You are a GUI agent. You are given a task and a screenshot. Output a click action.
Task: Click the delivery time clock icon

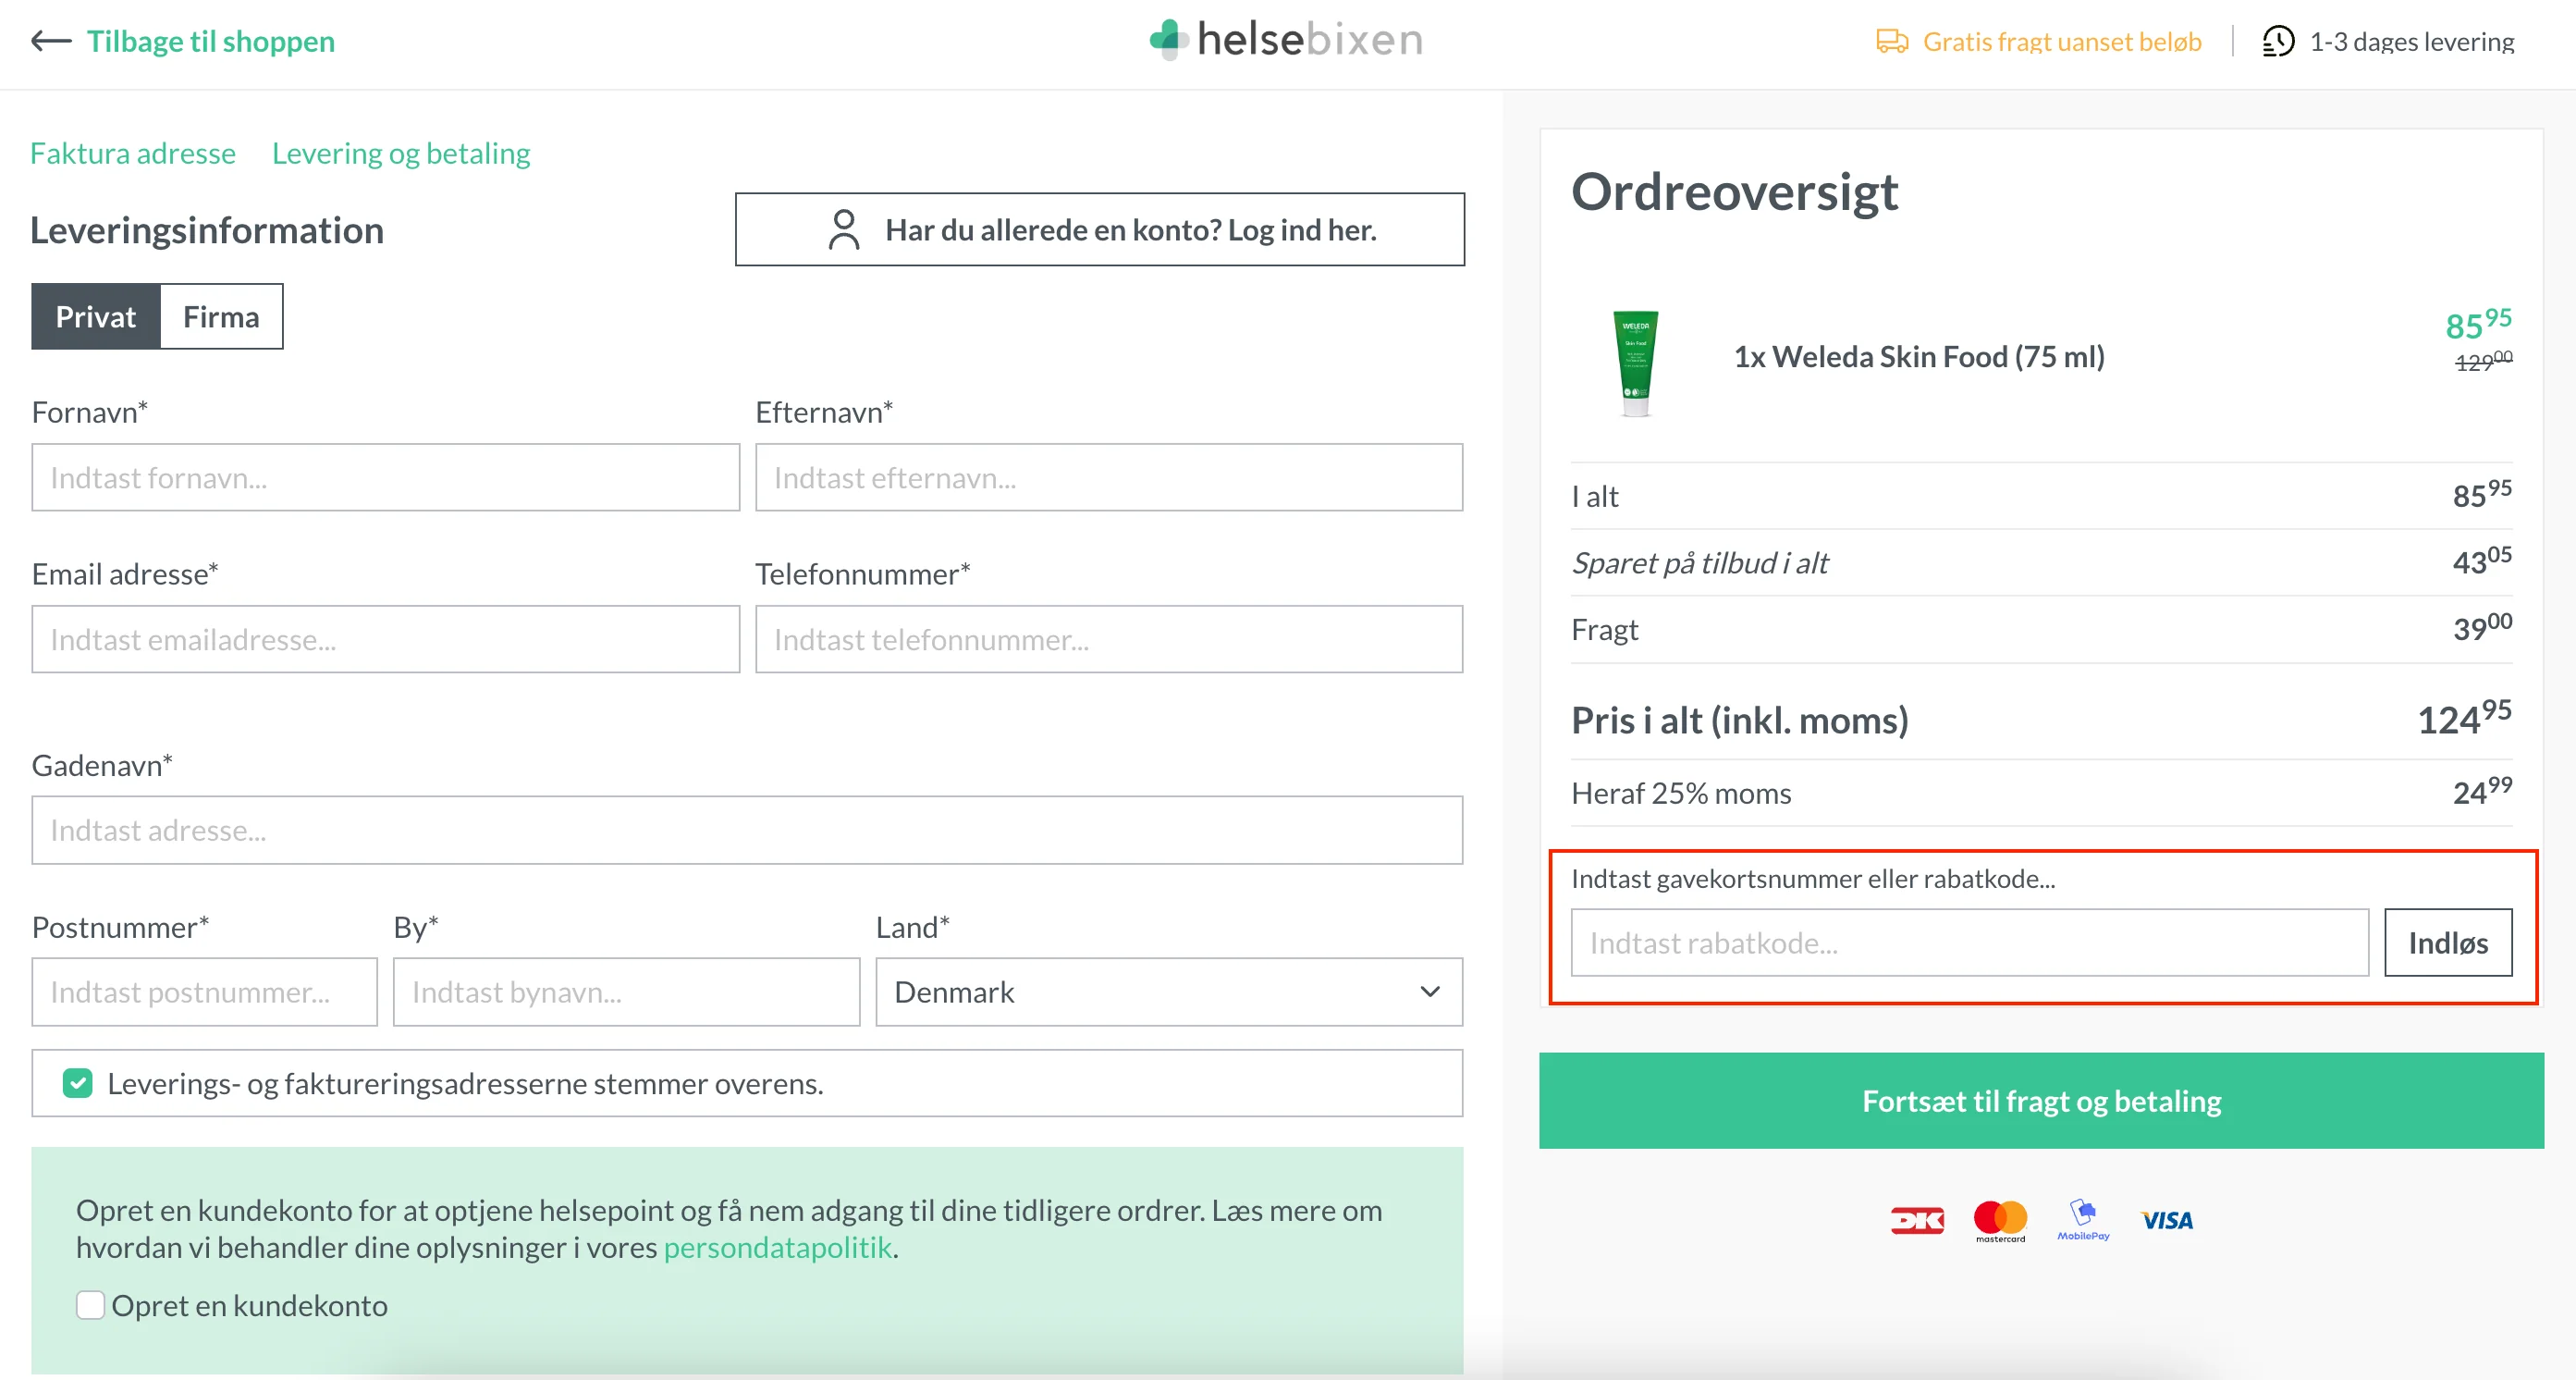tap(2279, 41)
